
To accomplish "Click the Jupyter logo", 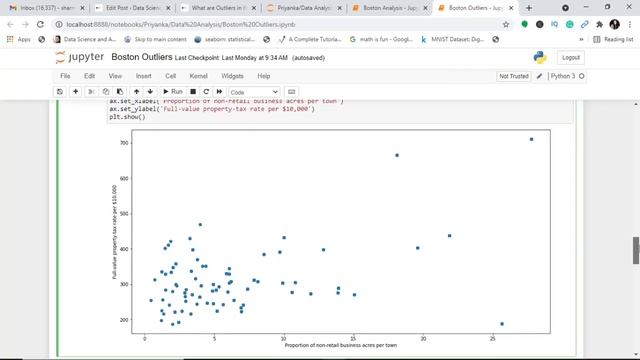I will tap(80, 57).
